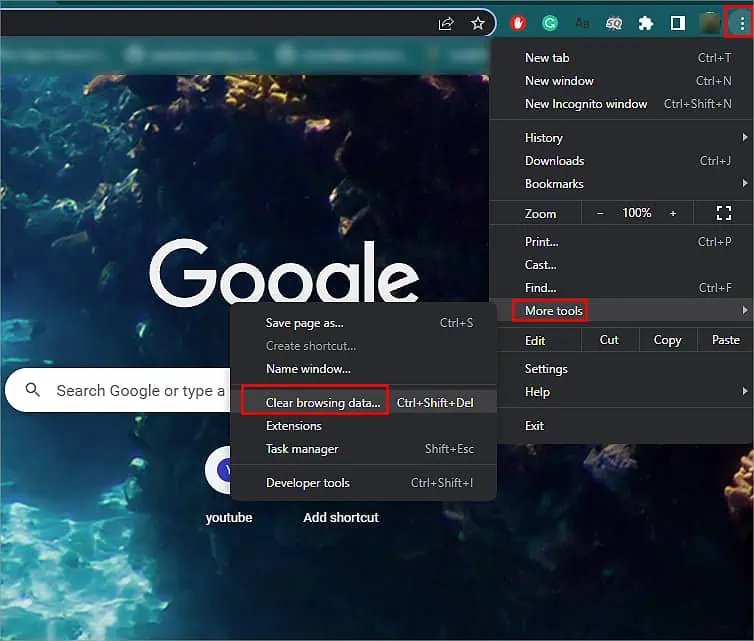Open Developer tools from submenu
754x641 pixels.
364,482
